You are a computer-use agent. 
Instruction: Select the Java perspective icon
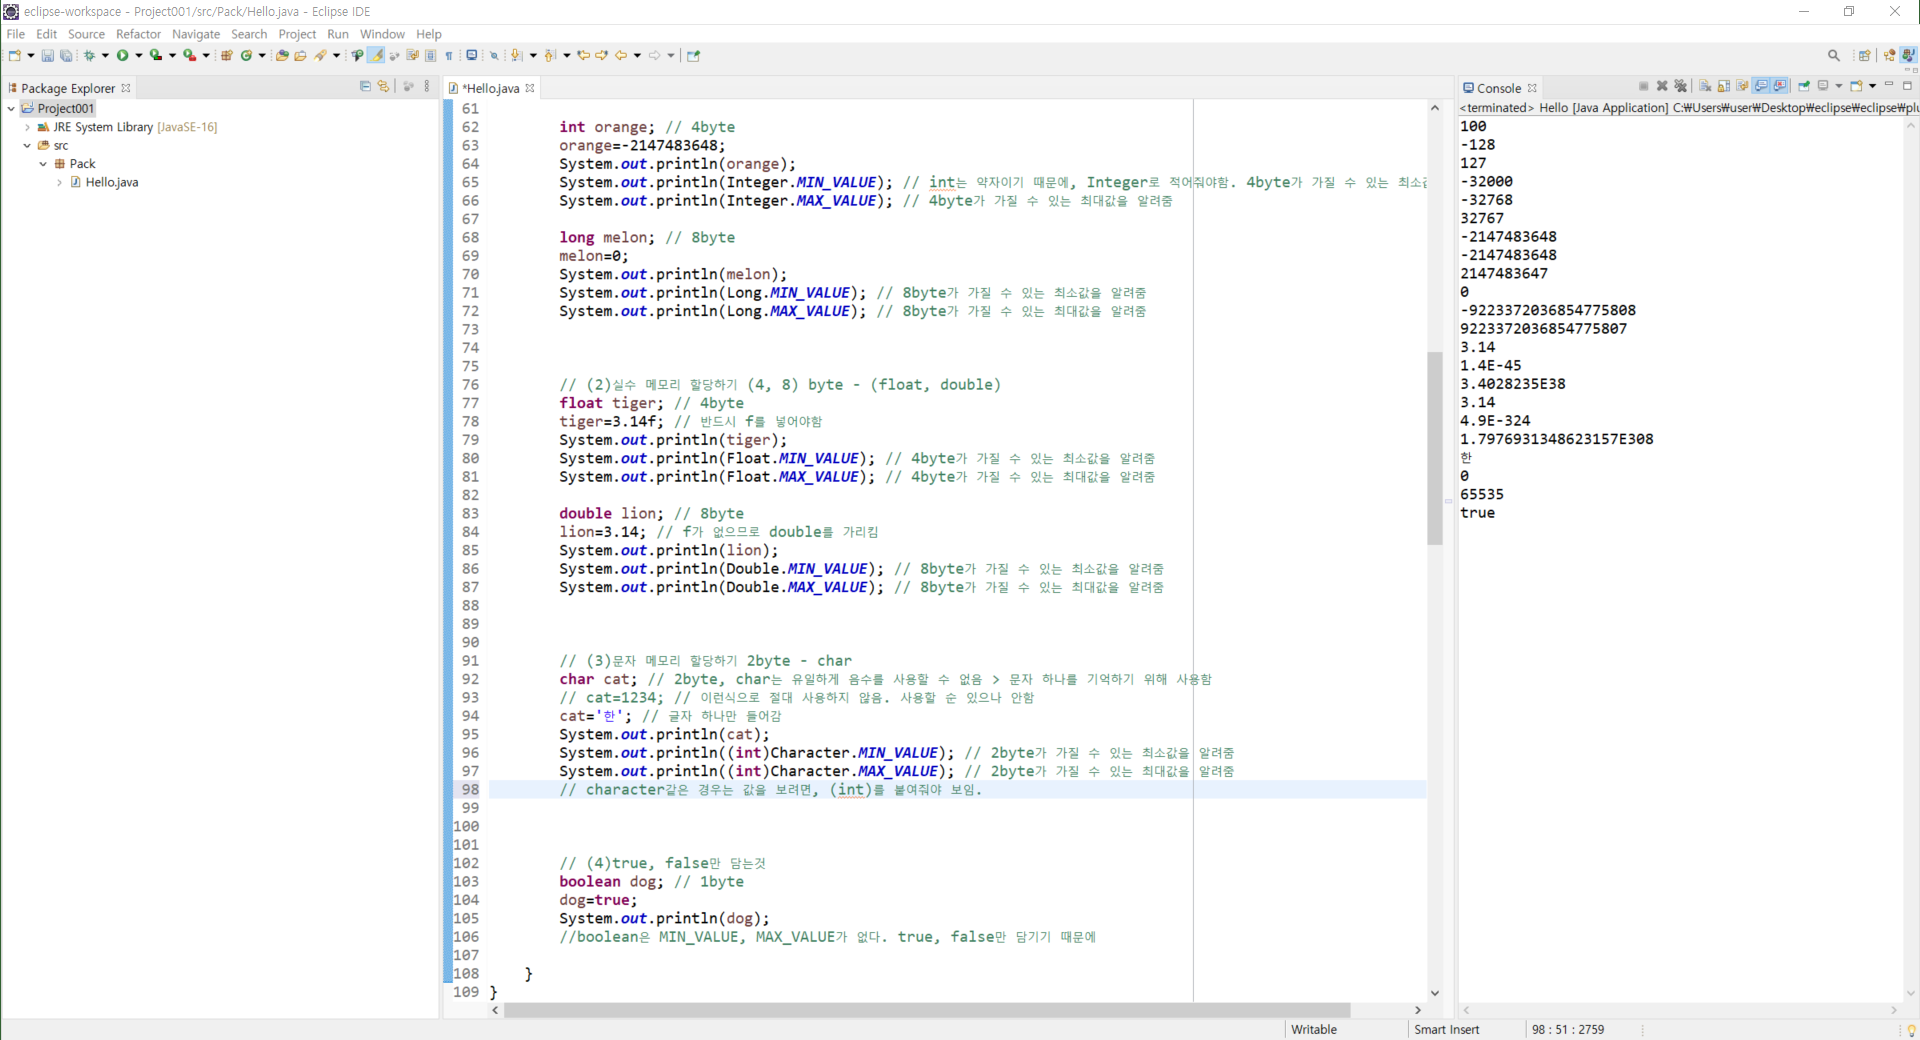pos(1909,56)
